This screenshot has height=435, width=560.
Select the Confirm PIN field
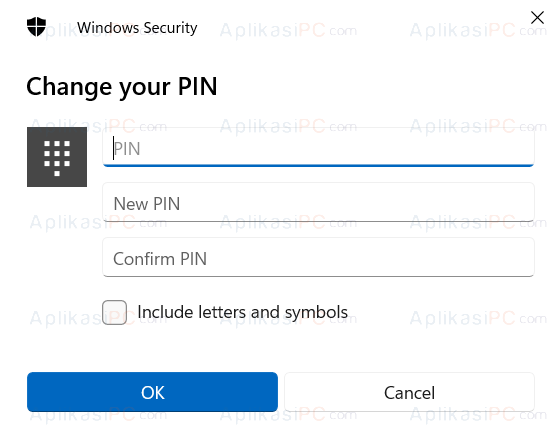[x=318, y=257]
